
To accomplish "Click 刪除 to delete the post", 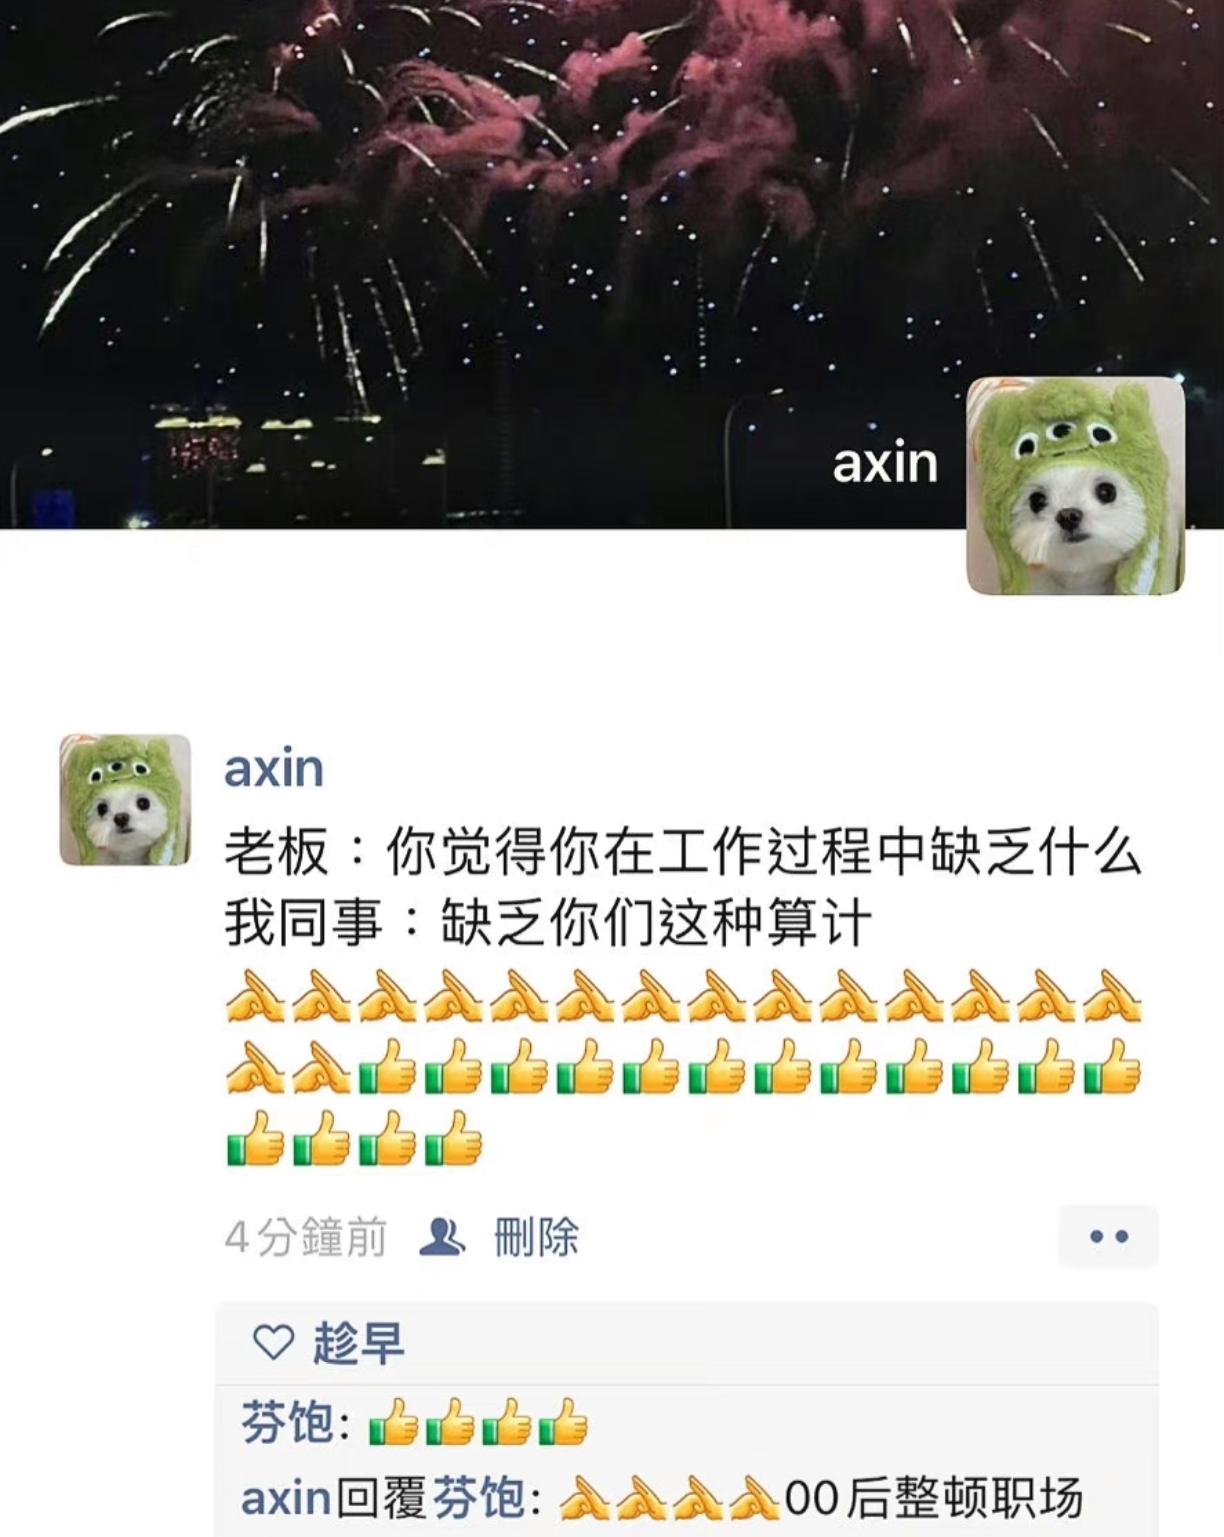I will (536, 1237).
